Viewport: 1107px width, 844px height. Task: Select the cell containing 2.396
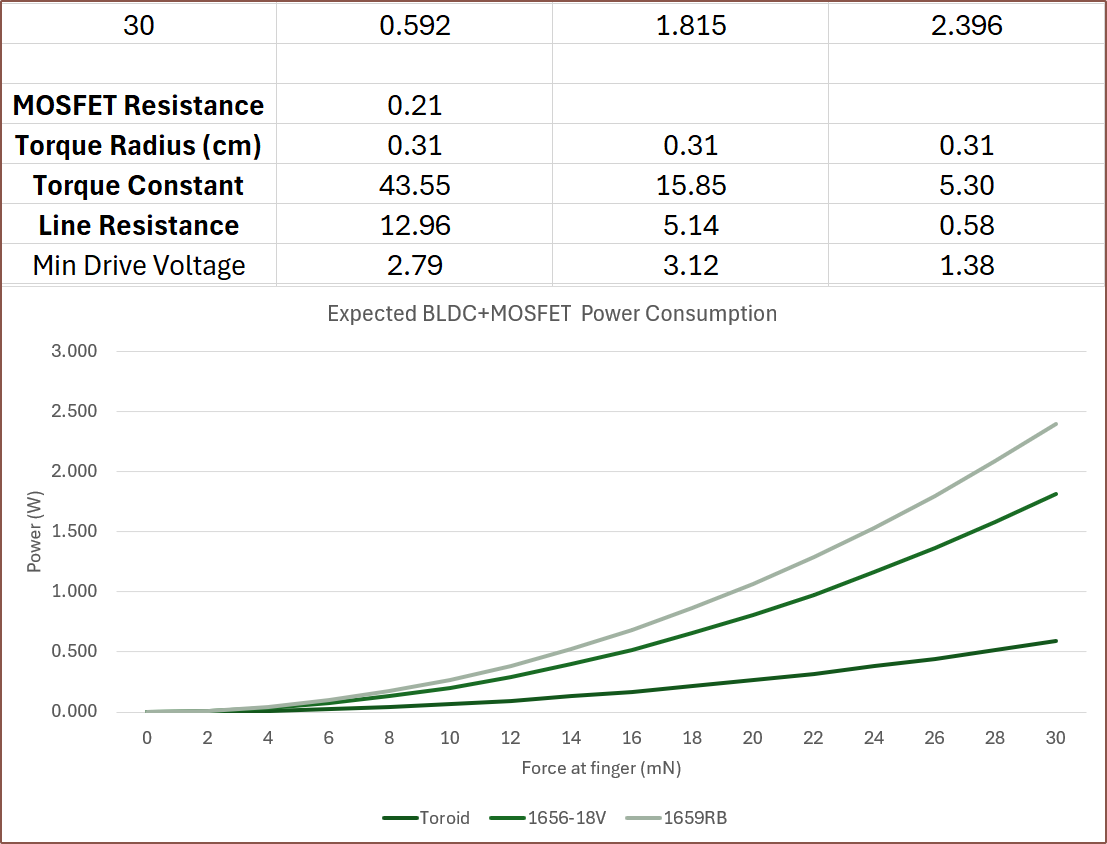pyautogui.click(x=966, y=25)
